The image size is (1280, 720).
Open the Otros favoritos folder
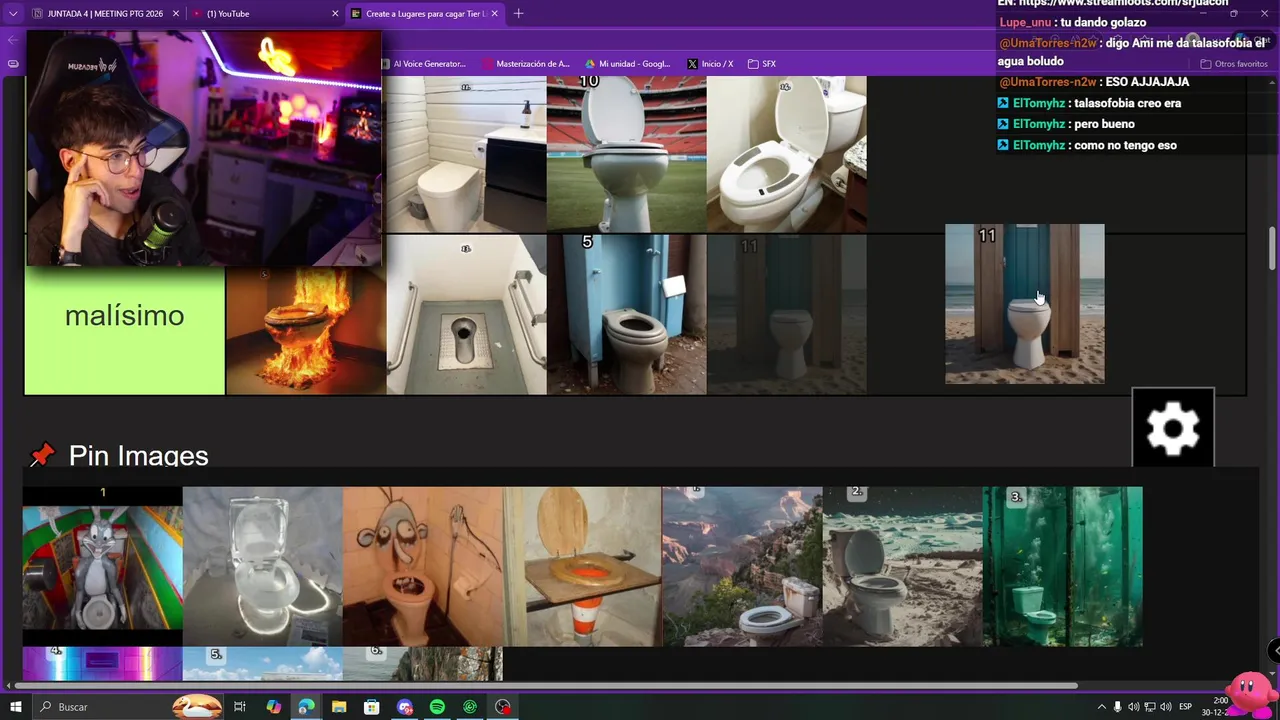point(1234,64)
